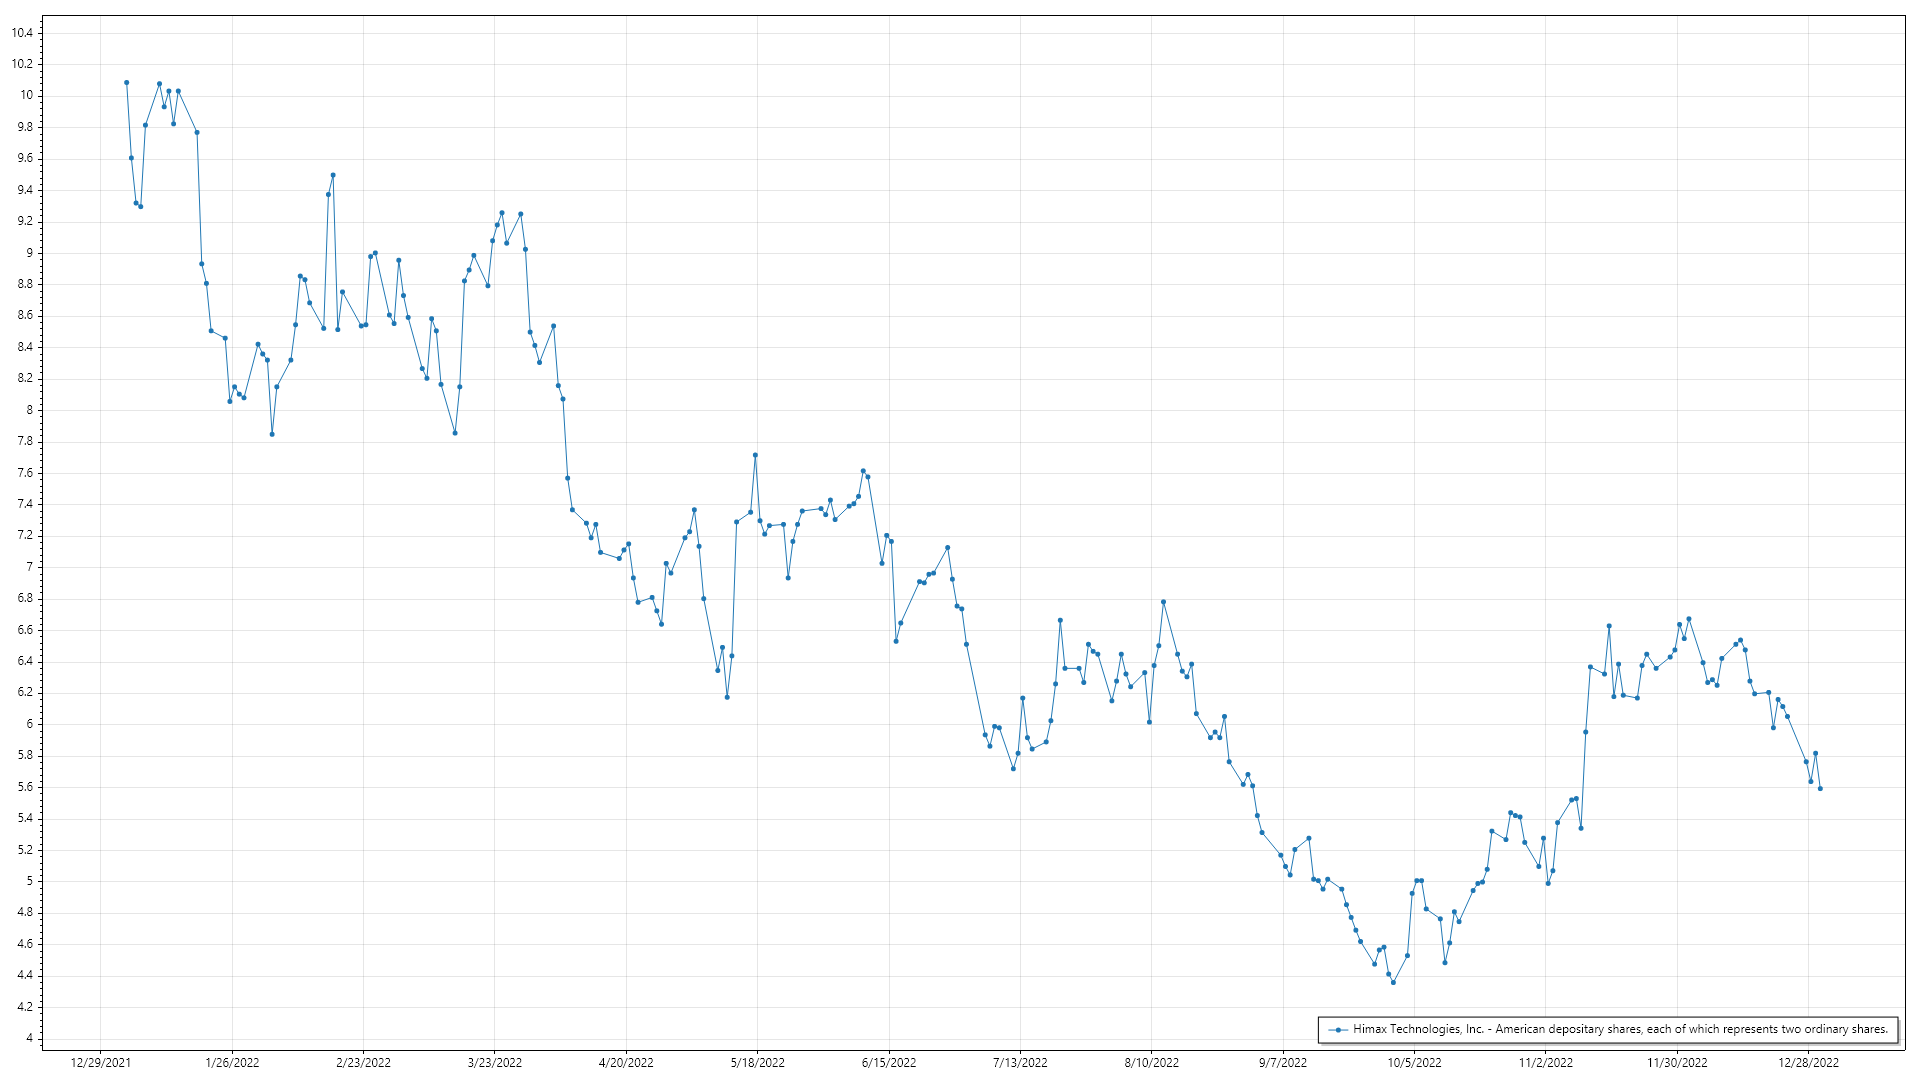Viewport: 1920px width, 1080px height.
Task: Click the y-axis tick label for 7
Action: [x=30, y=567]
